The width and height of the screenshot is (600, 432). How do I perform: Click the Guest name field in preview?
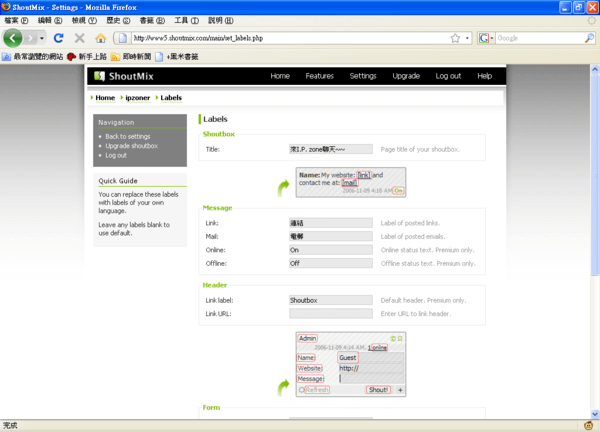click(370, 357)
